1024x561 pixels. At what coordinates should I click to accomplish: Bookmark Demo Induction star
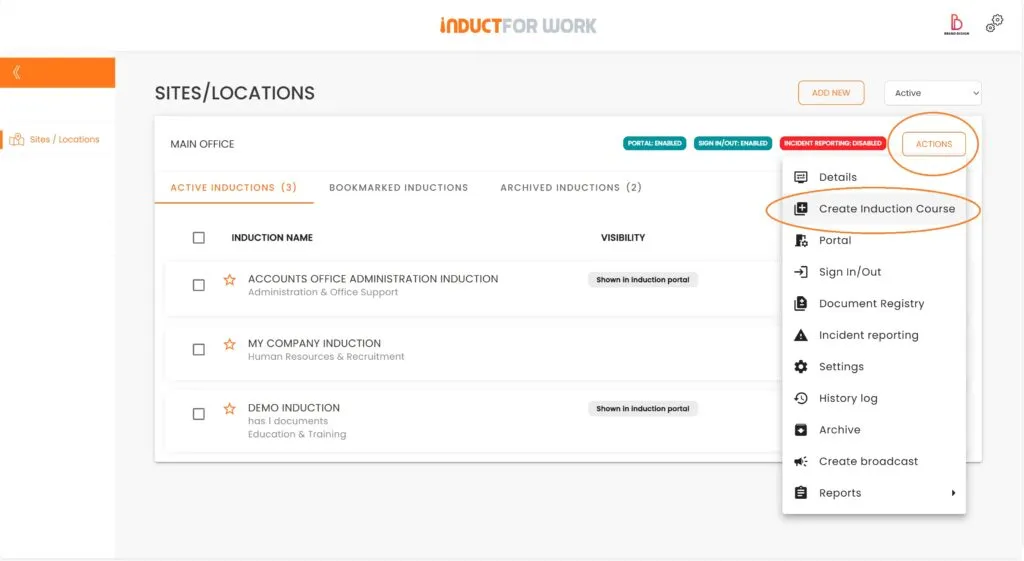click(x=229, y=409)
